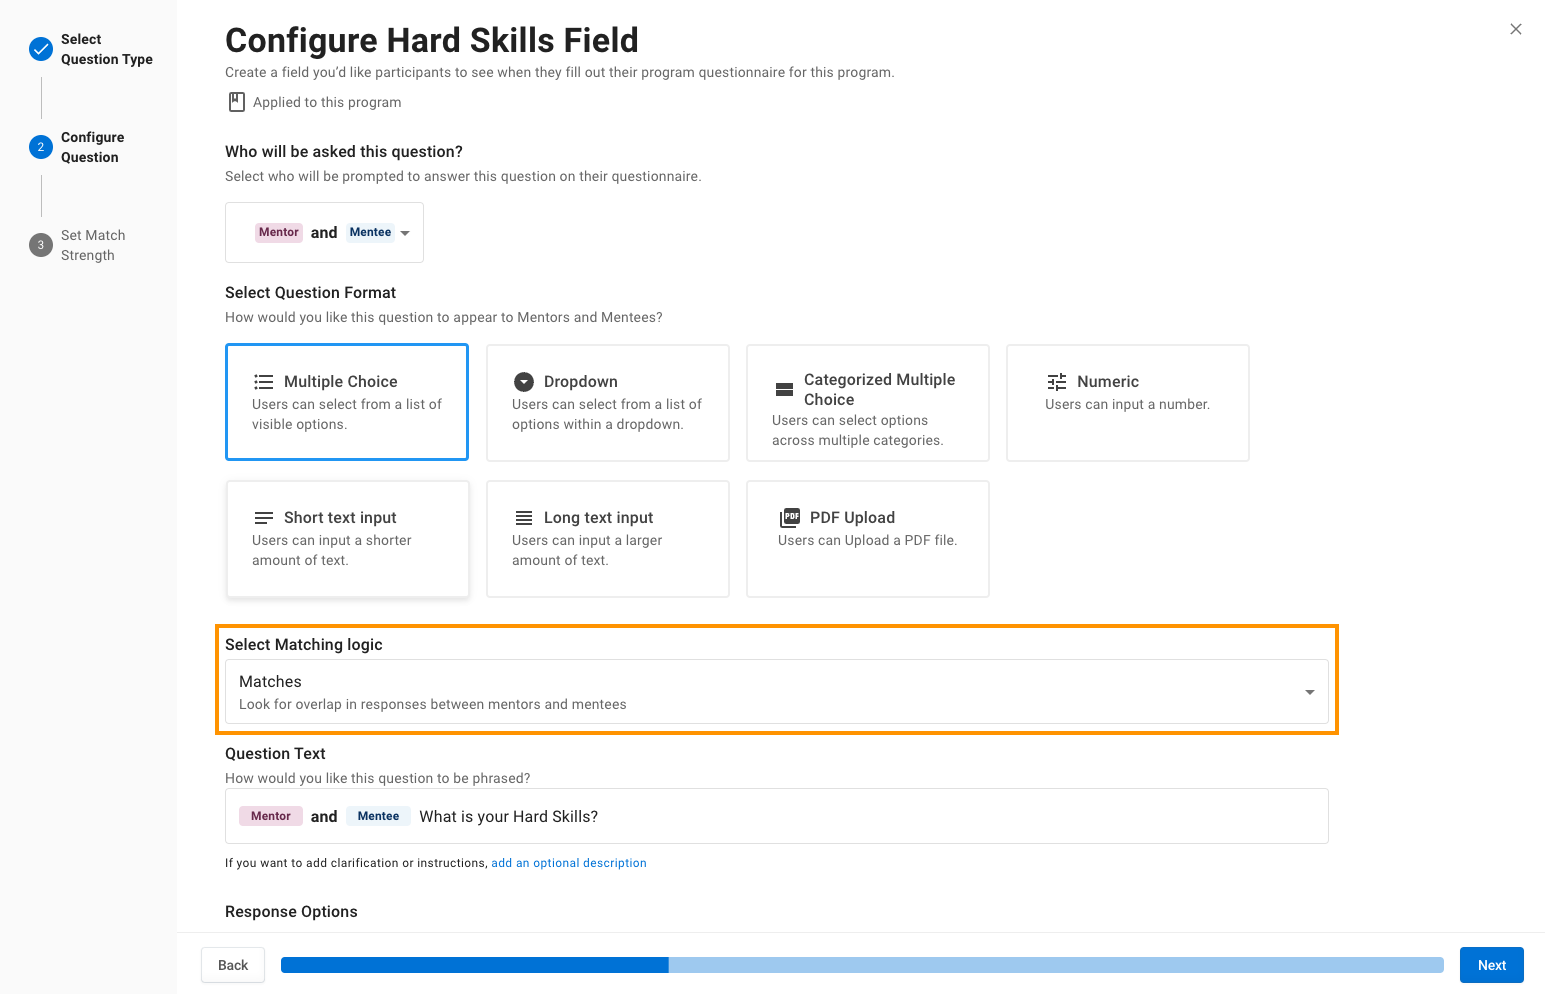Click the Applied to this program bookmark icon

(x=237, y=102)
